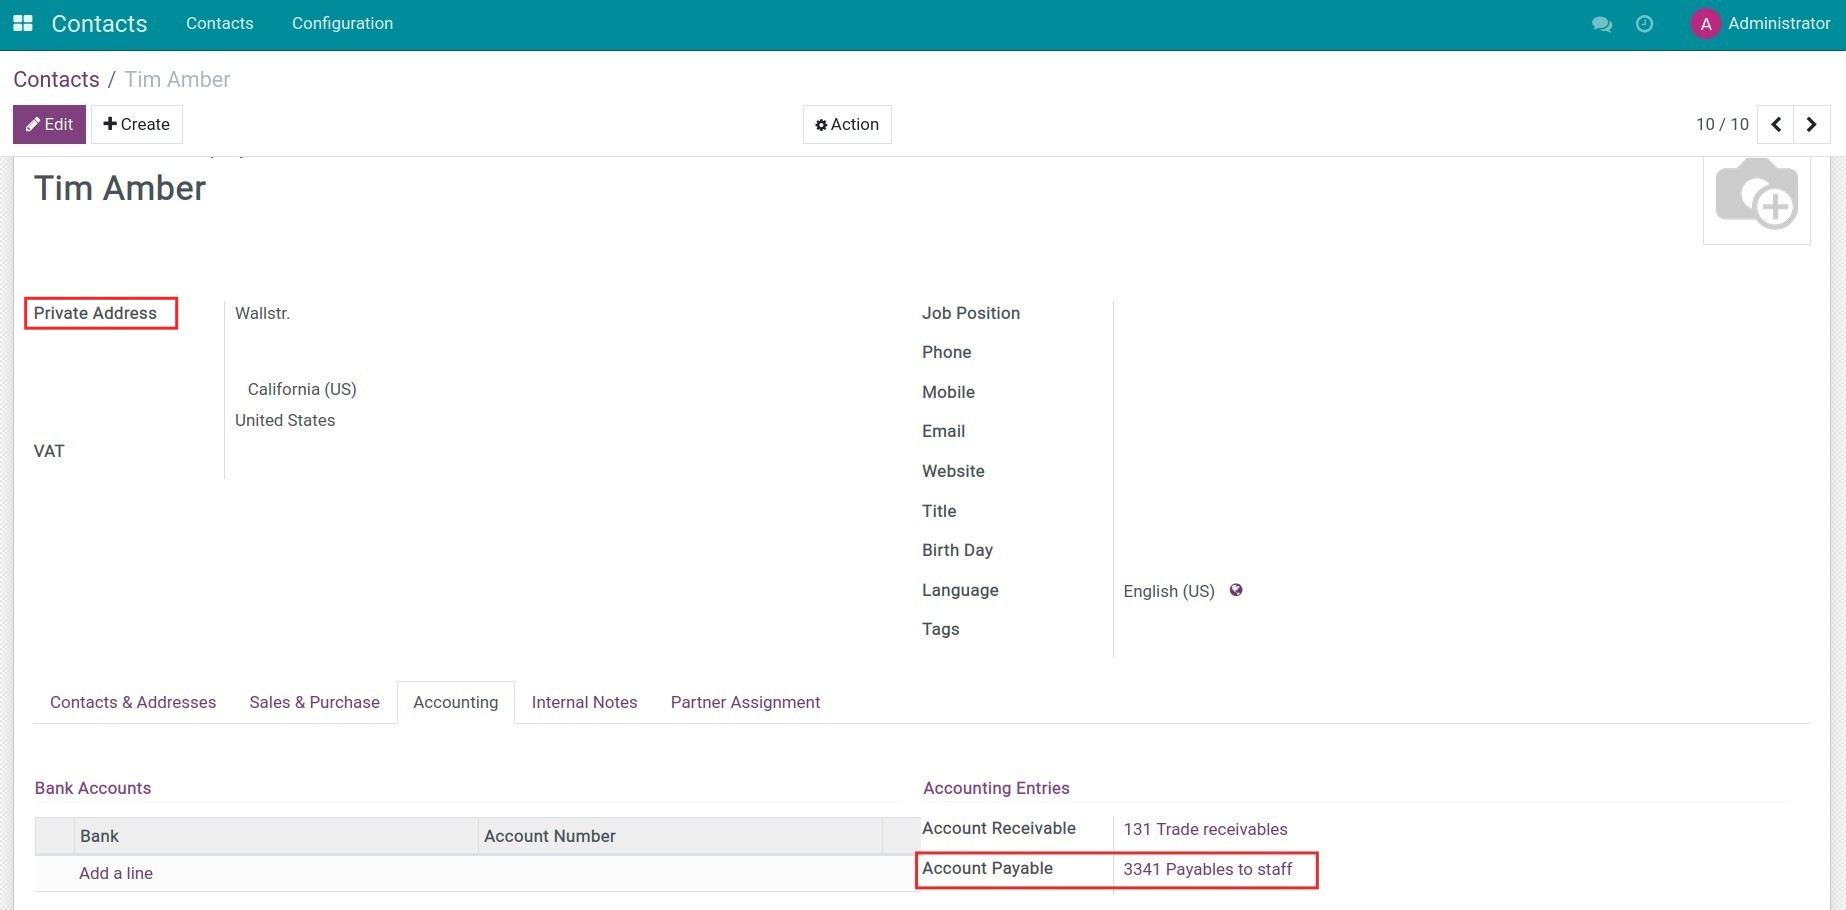Open the activities clock icon
Screen dimensions: 1846x910
coord(1644,23)
